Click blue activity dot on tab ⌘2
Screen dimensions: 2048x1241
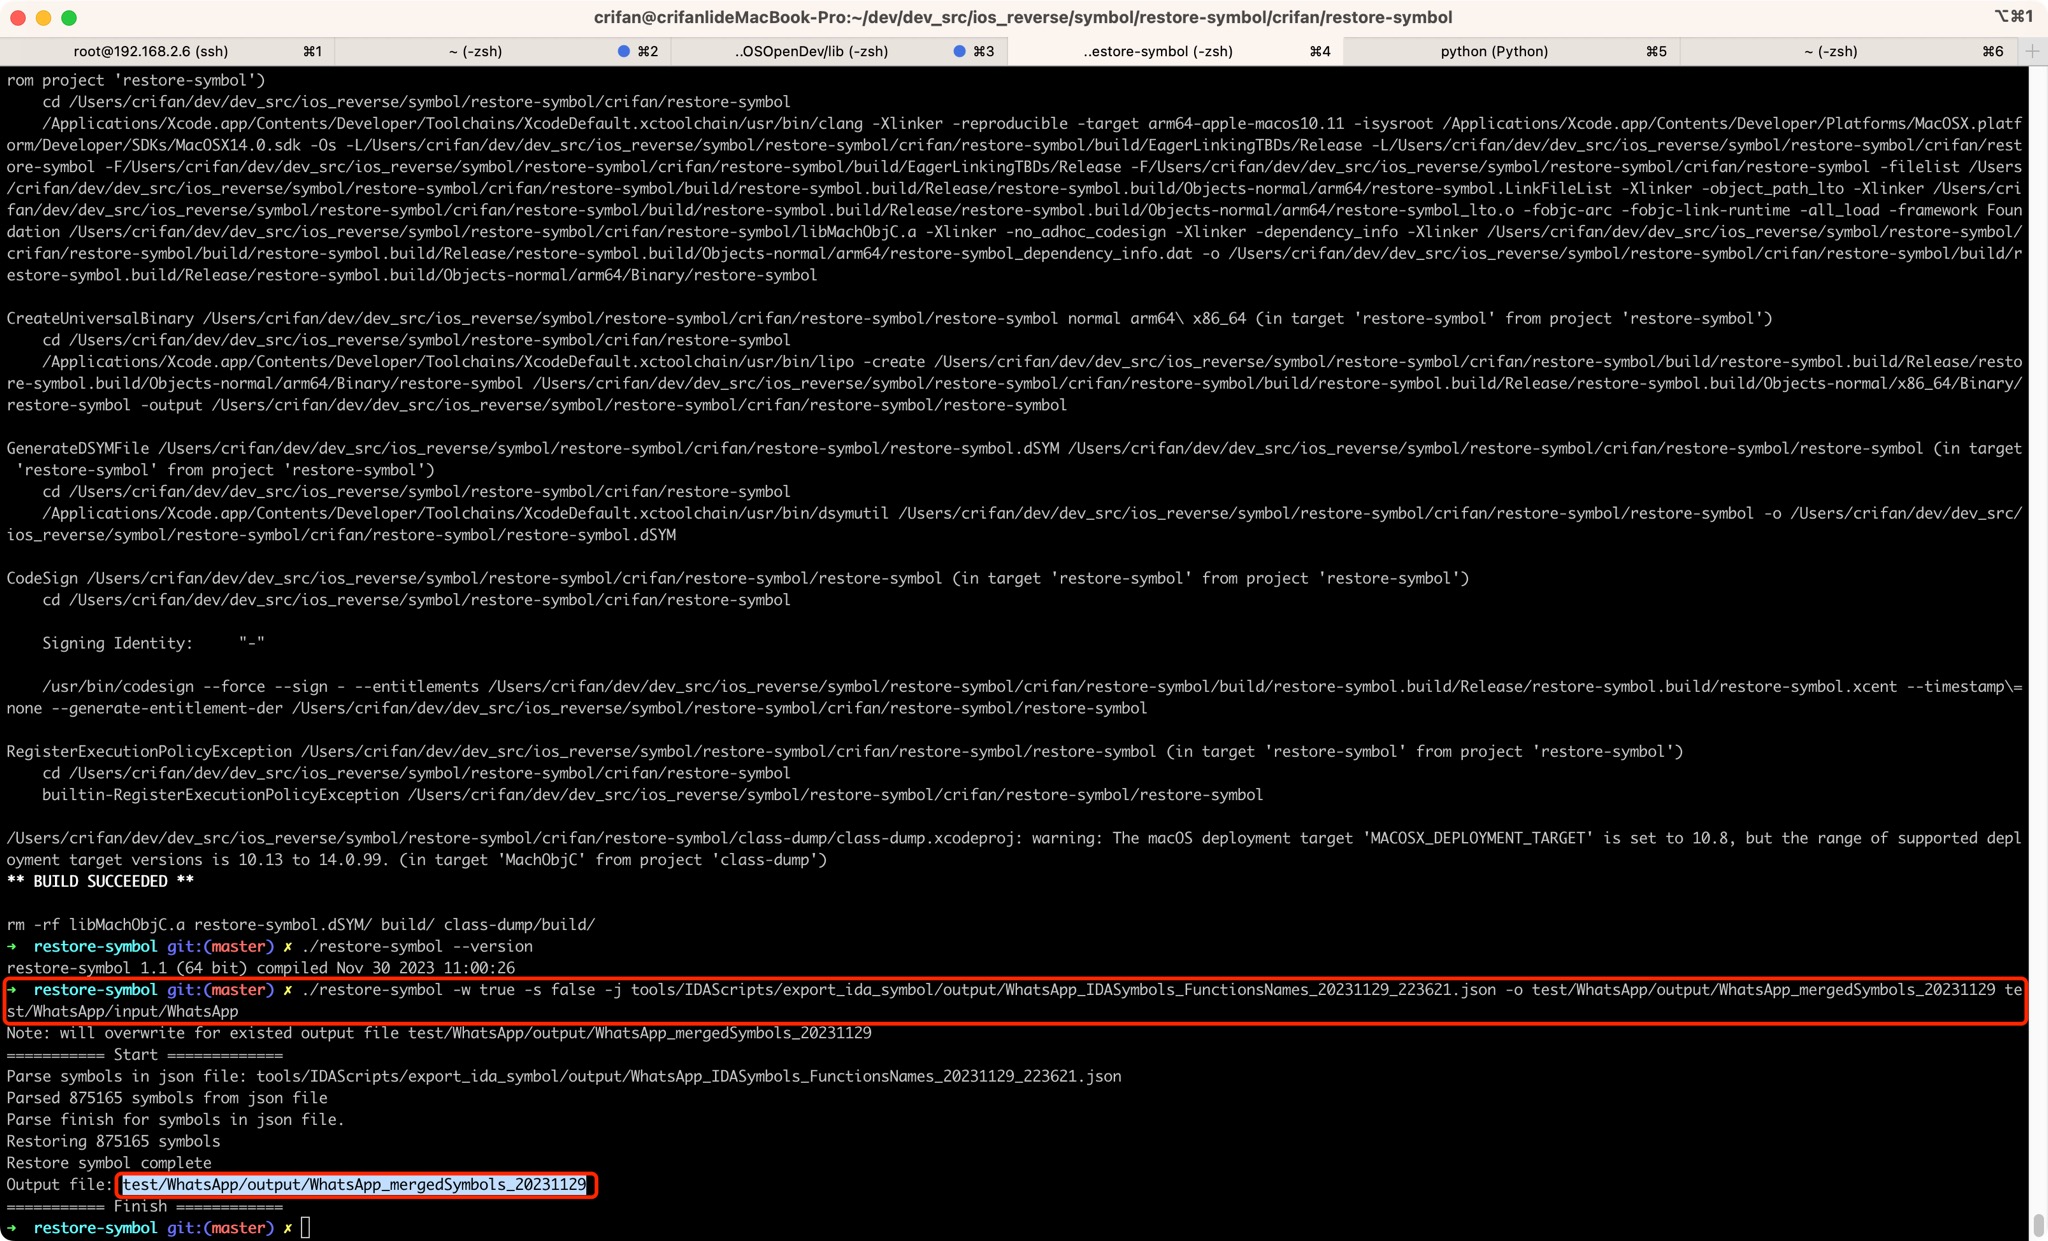tap(624, 51)
